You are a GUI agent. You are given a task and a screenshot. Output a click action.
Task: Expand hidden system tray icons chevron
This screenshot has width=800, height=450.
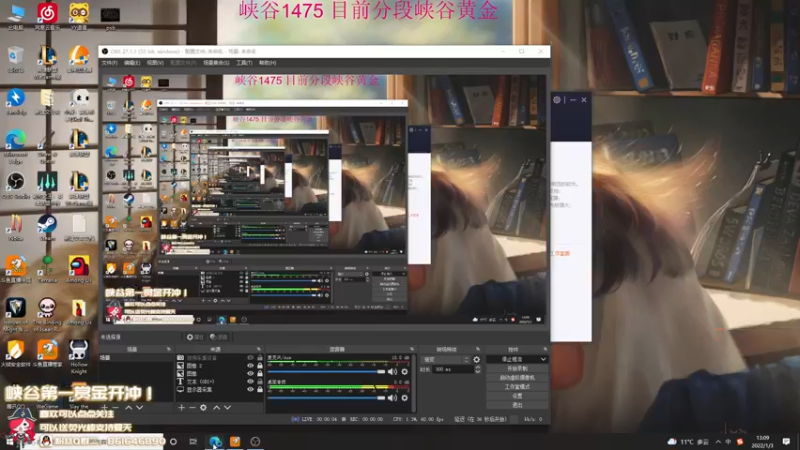click(718, 441)
